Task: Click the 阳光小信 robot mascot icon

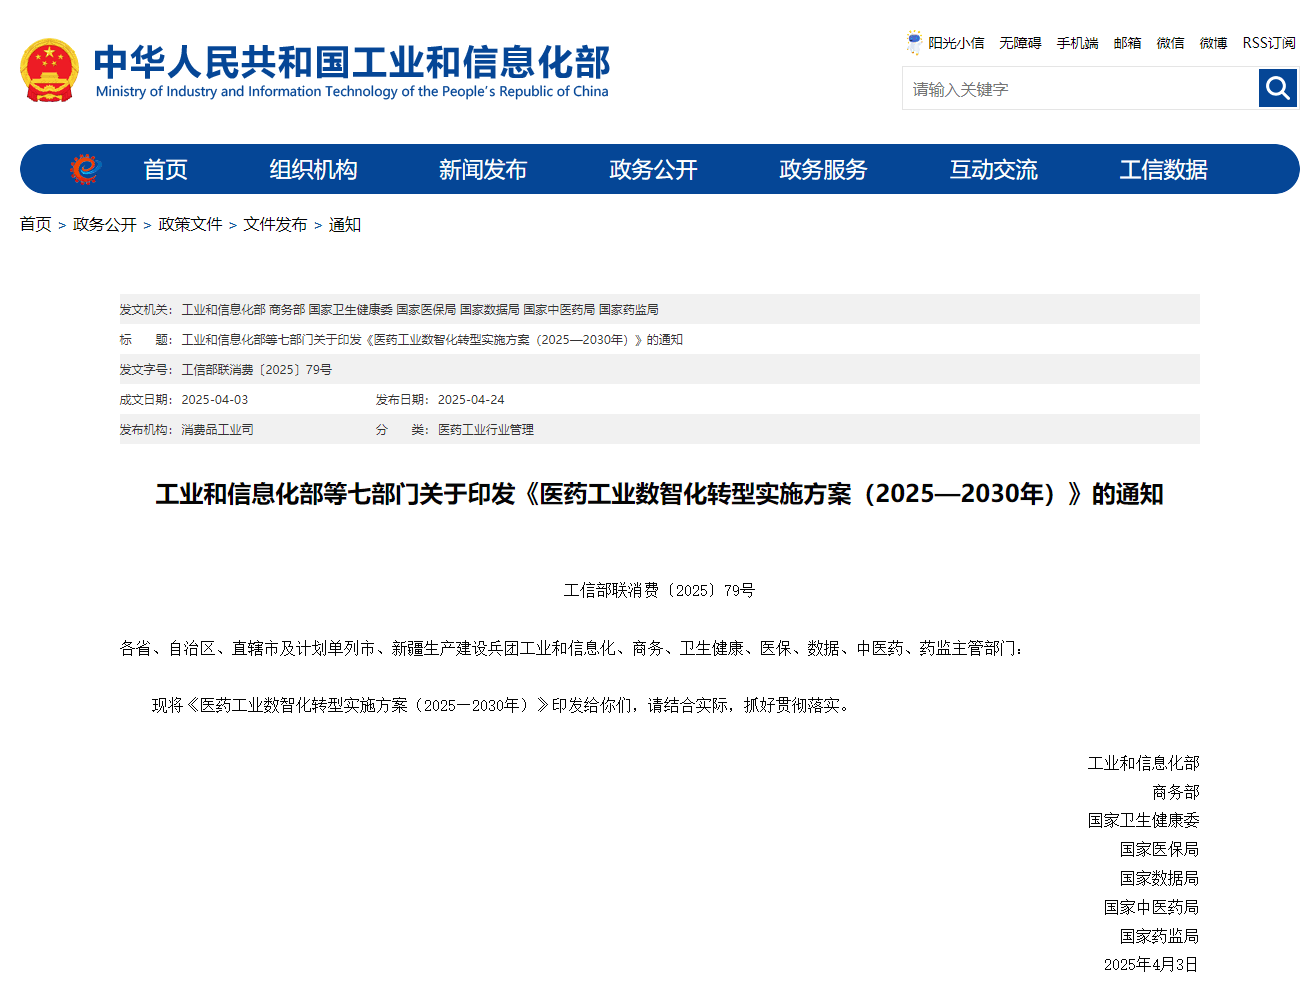Action: click(914, 42)
